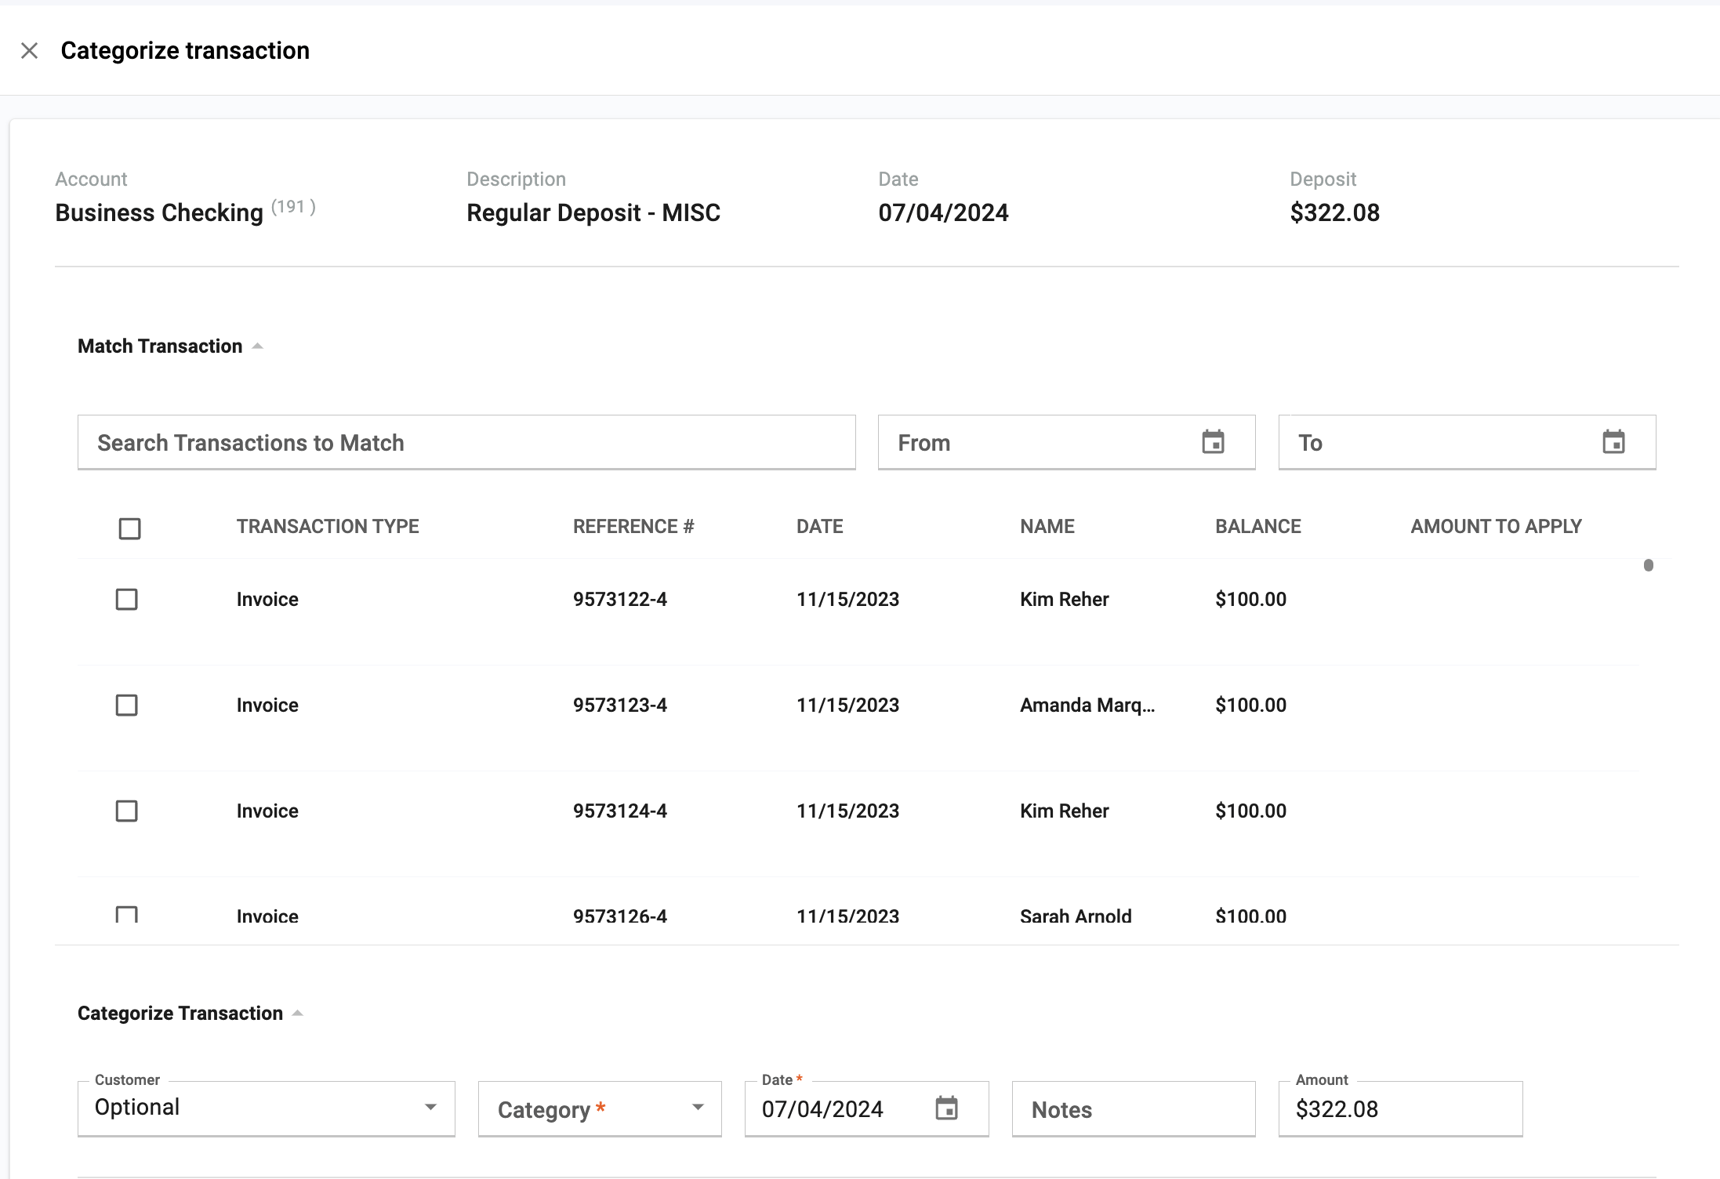Screen dimensions: 1720x1179
Task: Check the select-all transactions checkbox
Action: 129,528
